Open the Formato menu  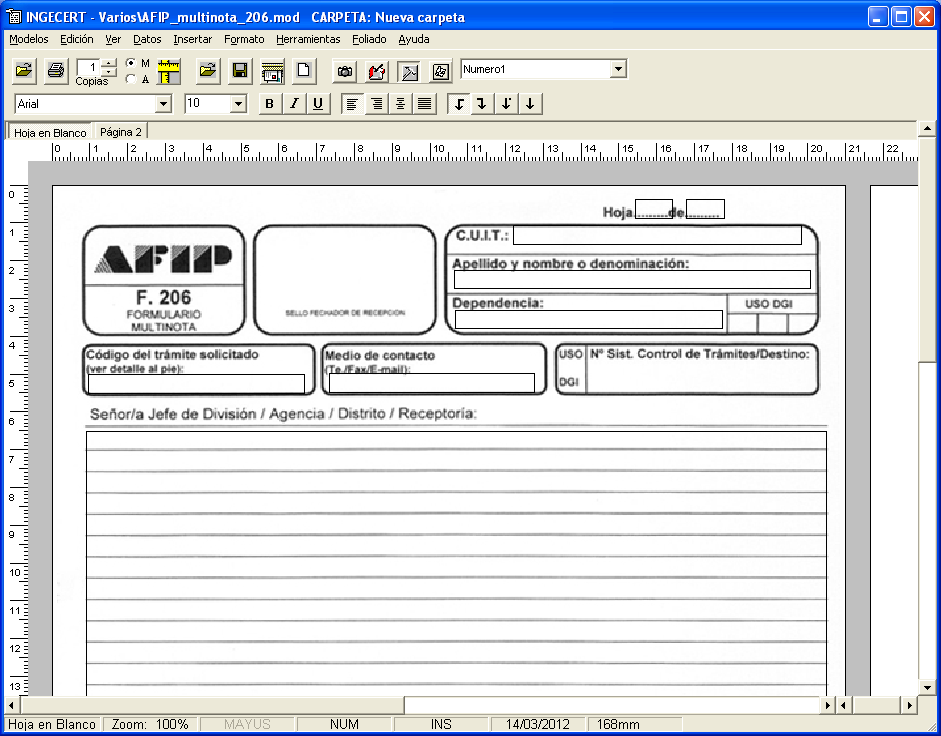[x=244, y=39]
